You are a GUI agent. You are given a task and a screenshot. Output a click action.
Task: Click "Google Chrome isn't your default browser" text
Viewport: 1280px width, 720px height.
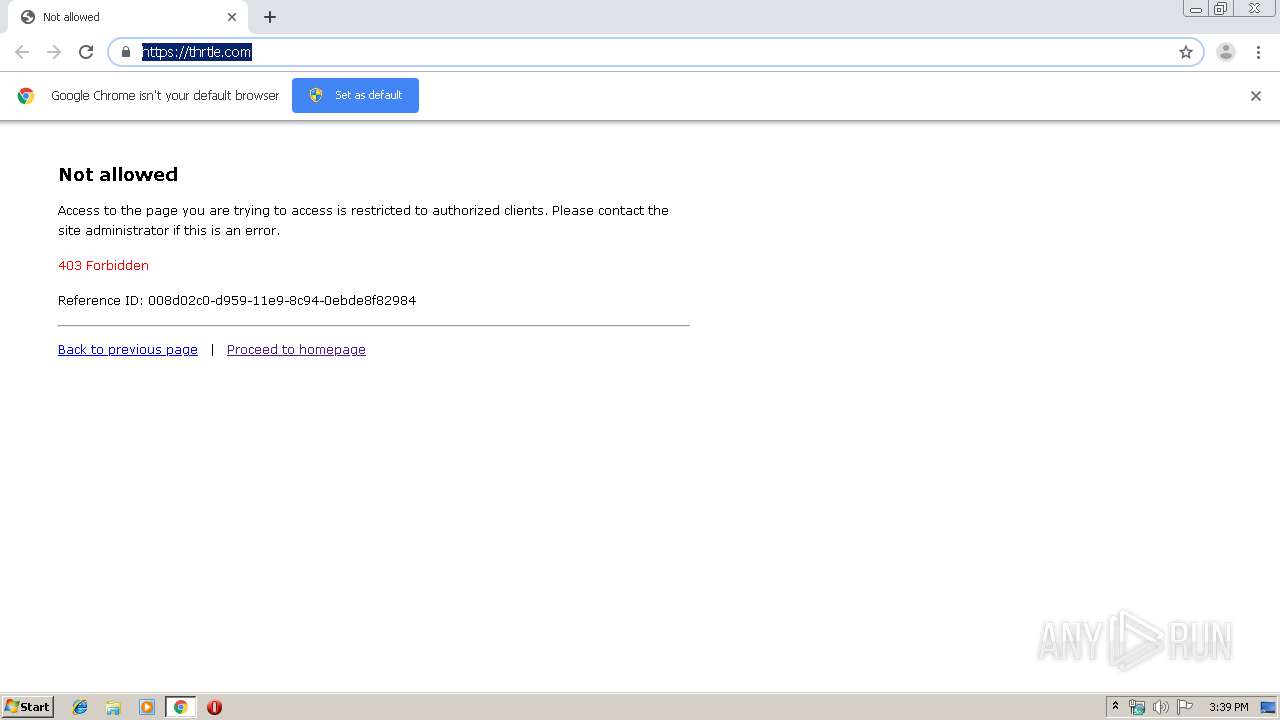[165, 96]
